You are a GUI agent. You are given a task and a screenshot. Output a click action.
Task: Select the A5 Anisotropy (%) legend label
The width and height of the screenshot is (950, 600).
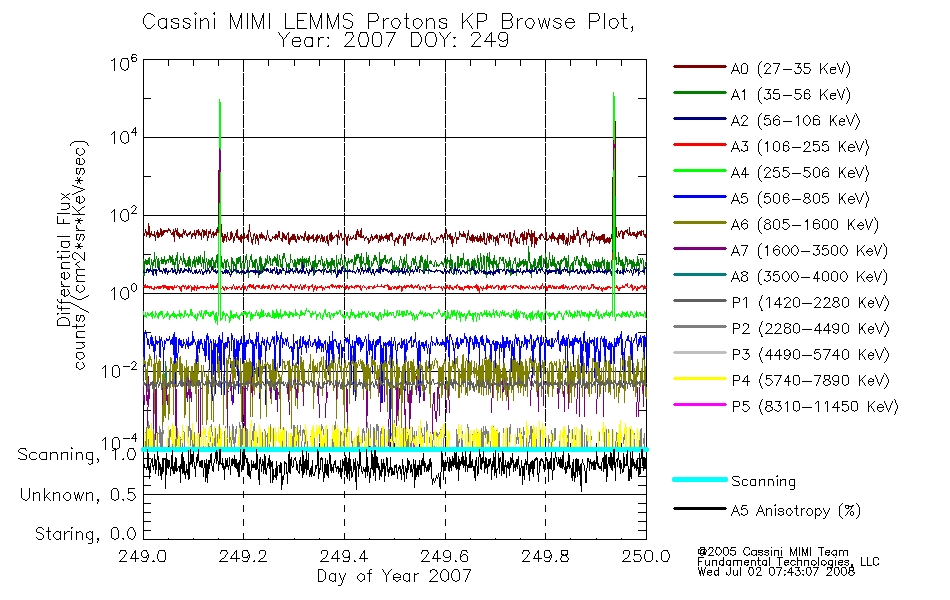click(796, 511)
